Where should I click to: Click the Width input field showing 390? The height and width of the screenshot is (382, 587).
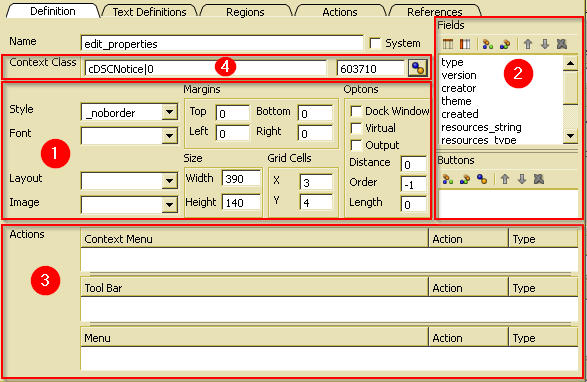(x=241, y=179)
